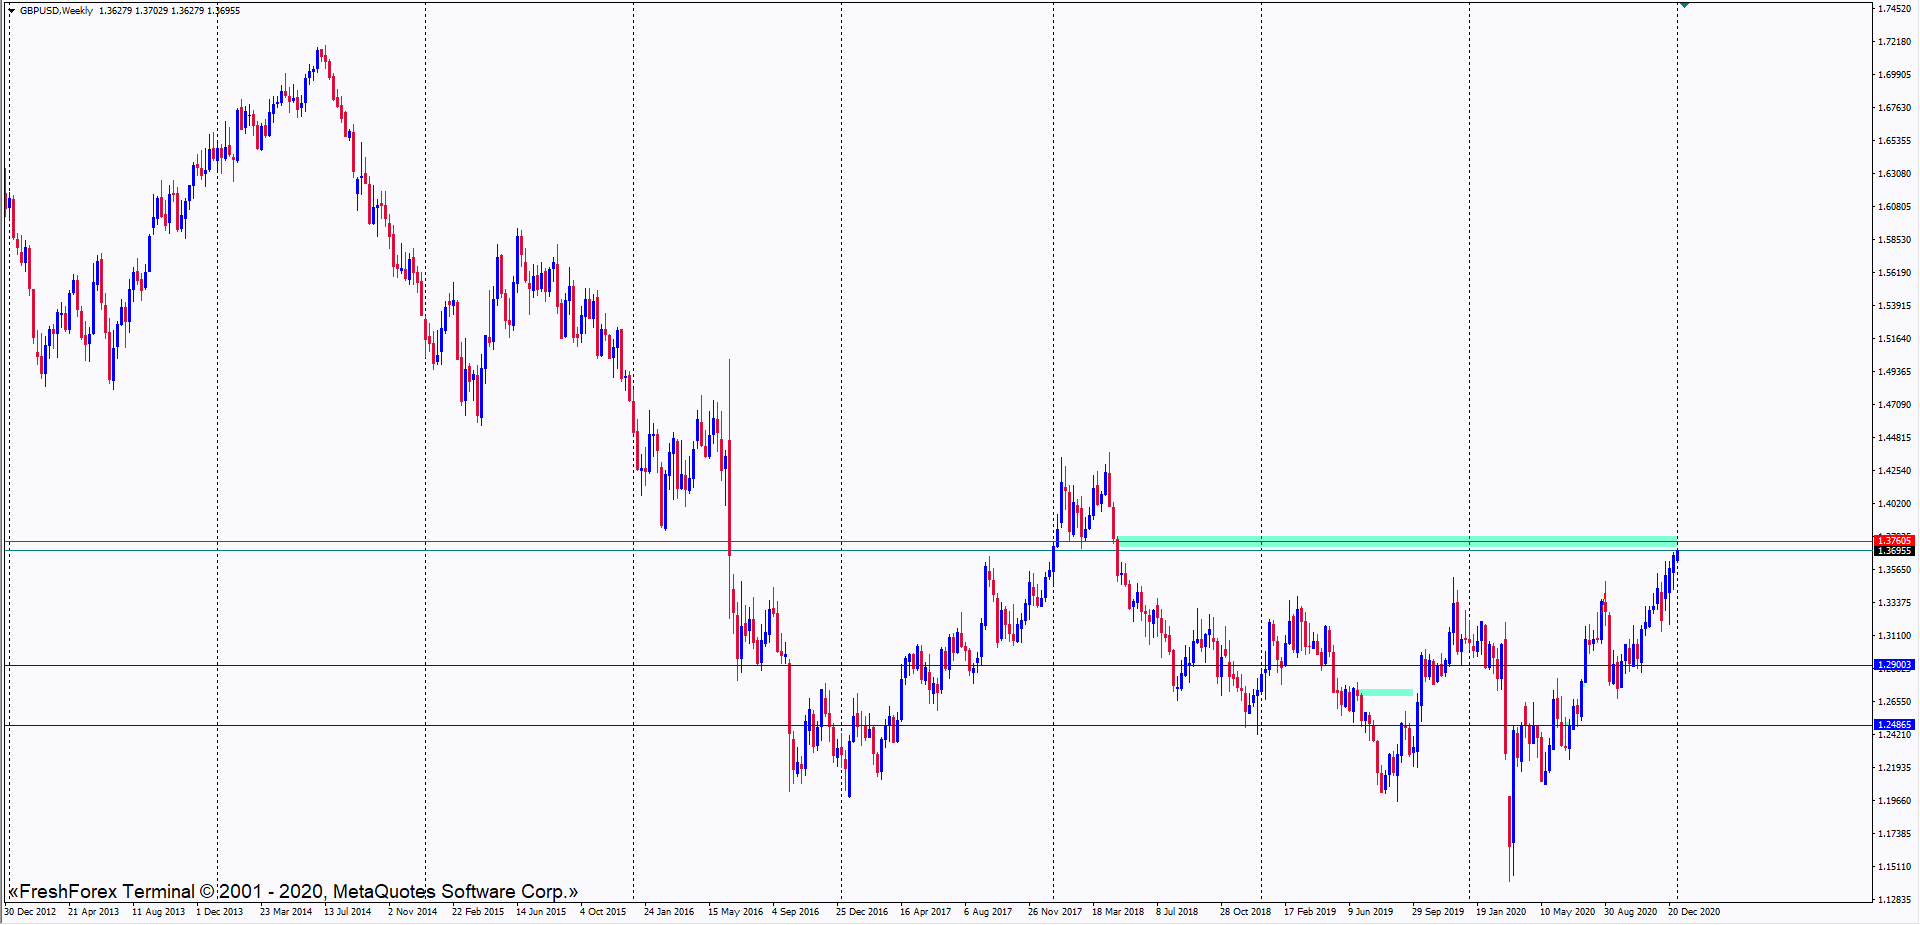Click the FreshForex Terminal copyright watermark text
The image size is (1920, 925).
click(292, 891)
